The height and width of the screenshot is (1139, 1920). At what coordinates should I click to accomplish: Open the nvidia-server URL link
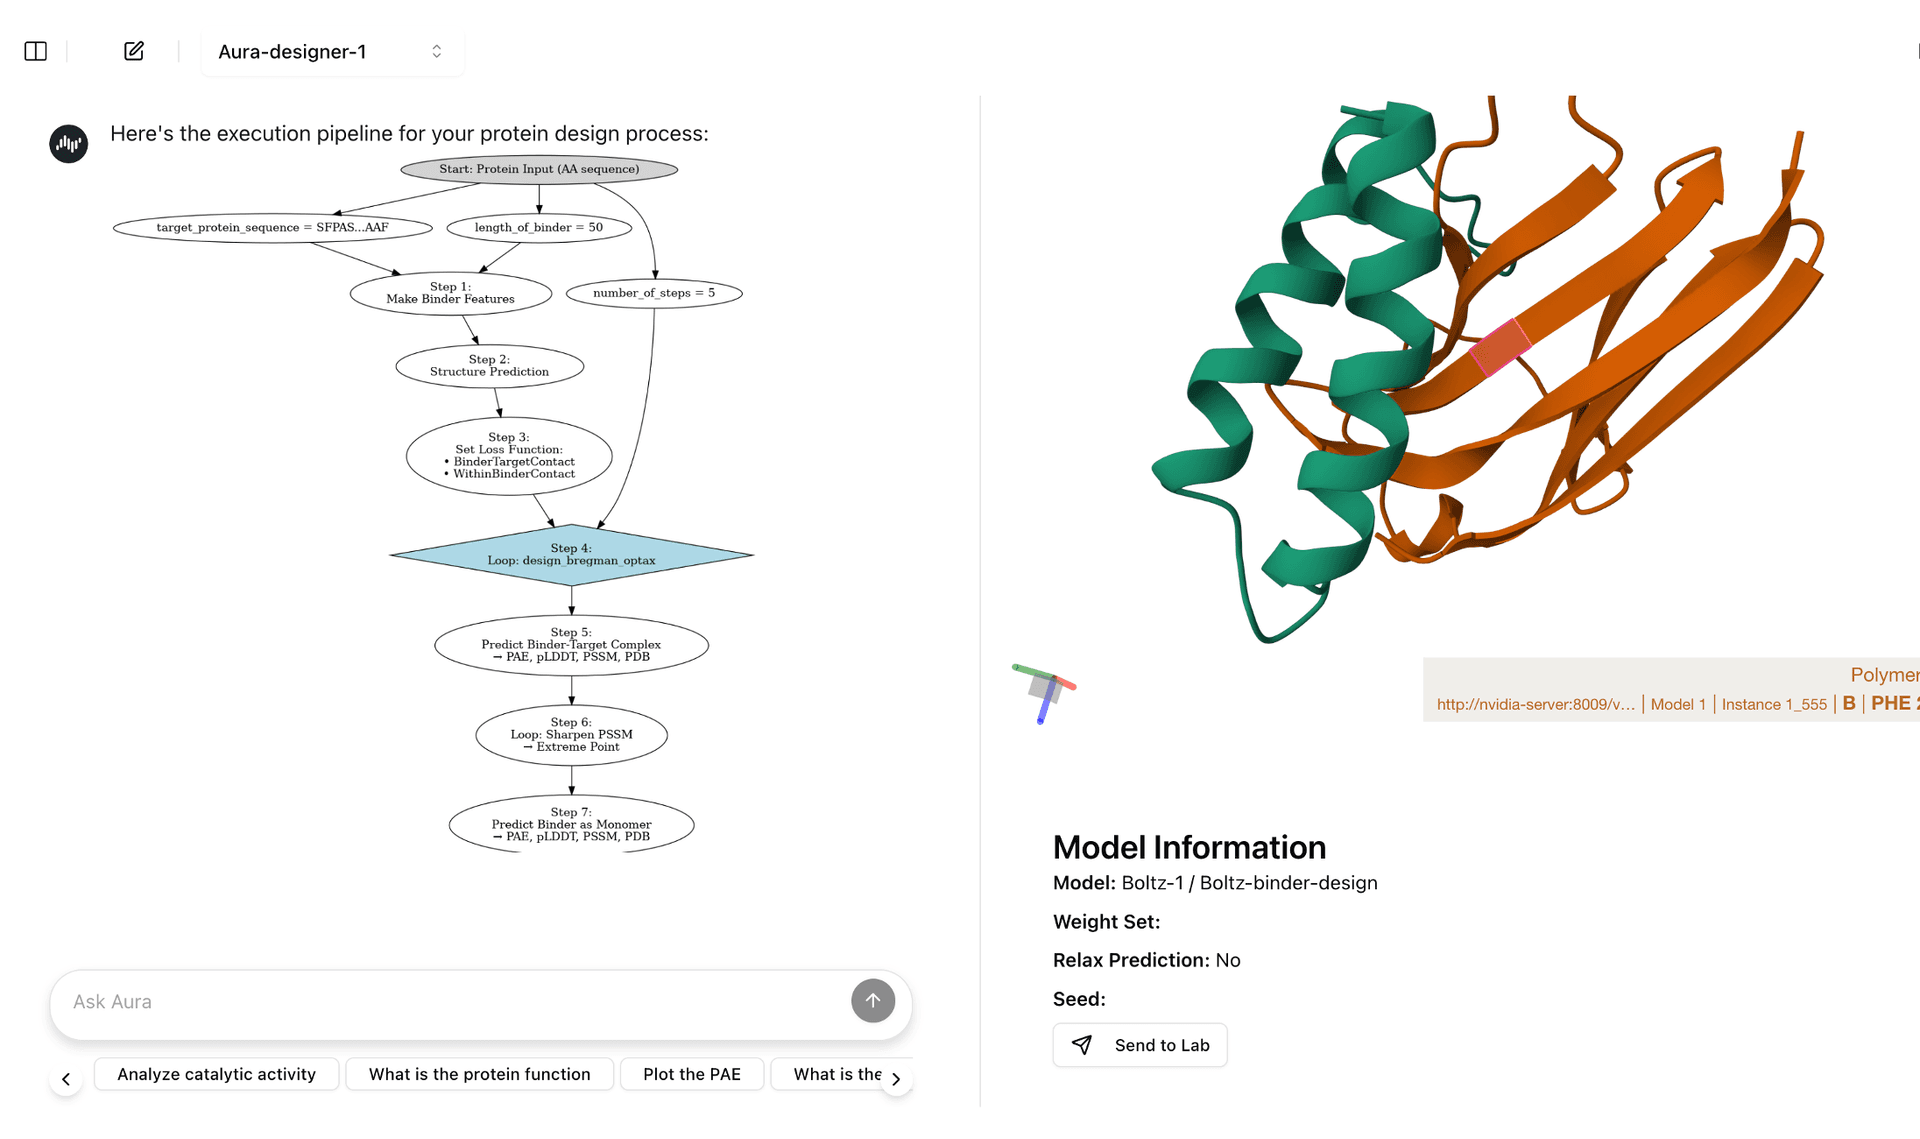point(1533,704)
